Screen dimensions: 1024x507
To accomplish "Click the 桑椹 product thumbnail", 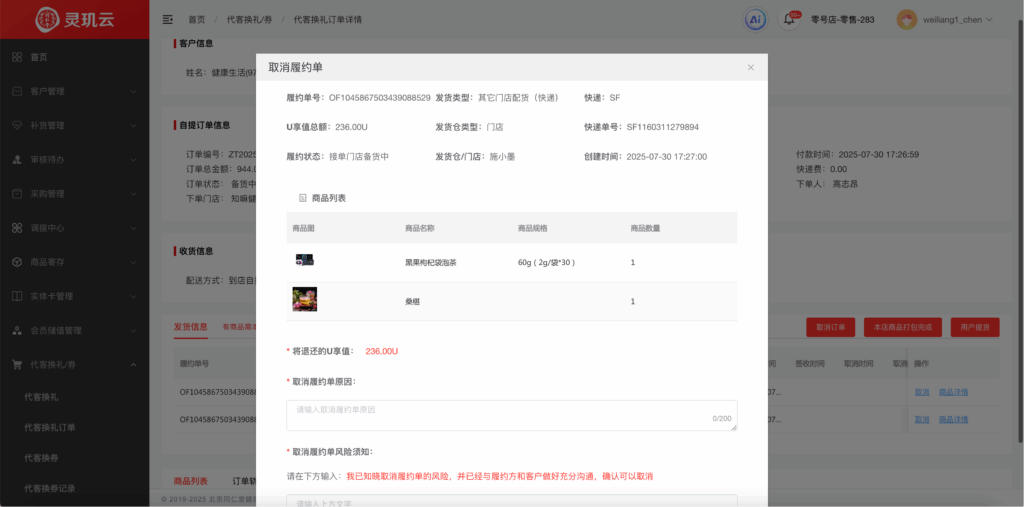I will pos(305,300).
